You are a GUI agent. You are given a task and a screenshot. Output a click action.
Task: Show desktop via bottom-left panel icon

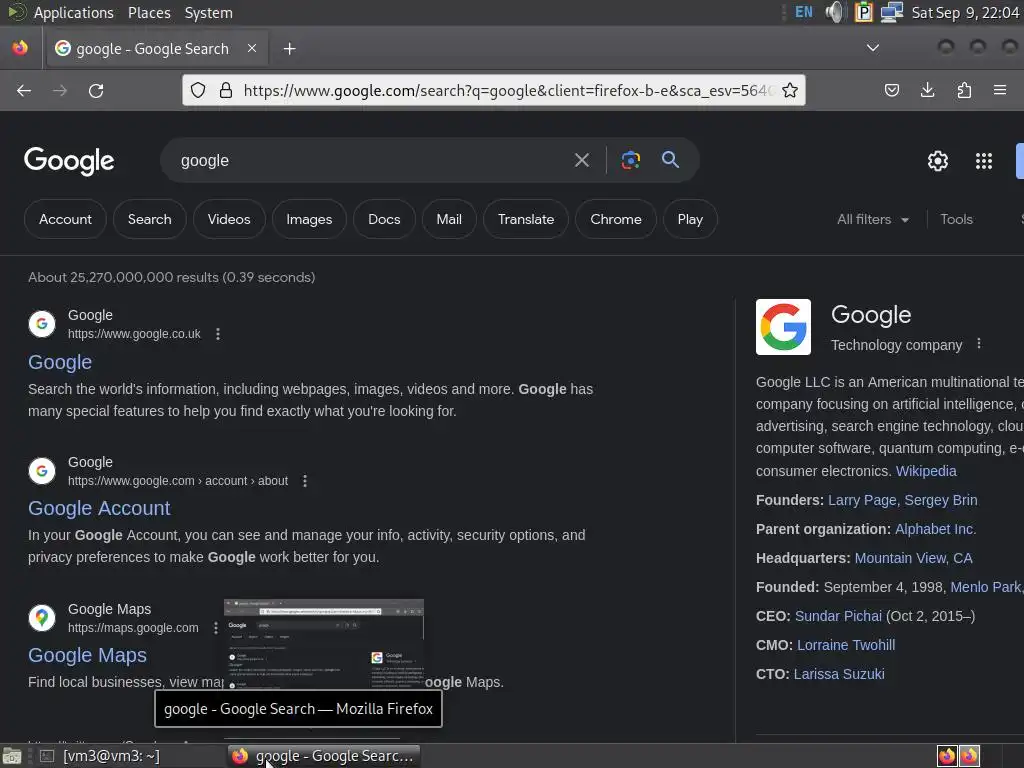click(12, 756)
